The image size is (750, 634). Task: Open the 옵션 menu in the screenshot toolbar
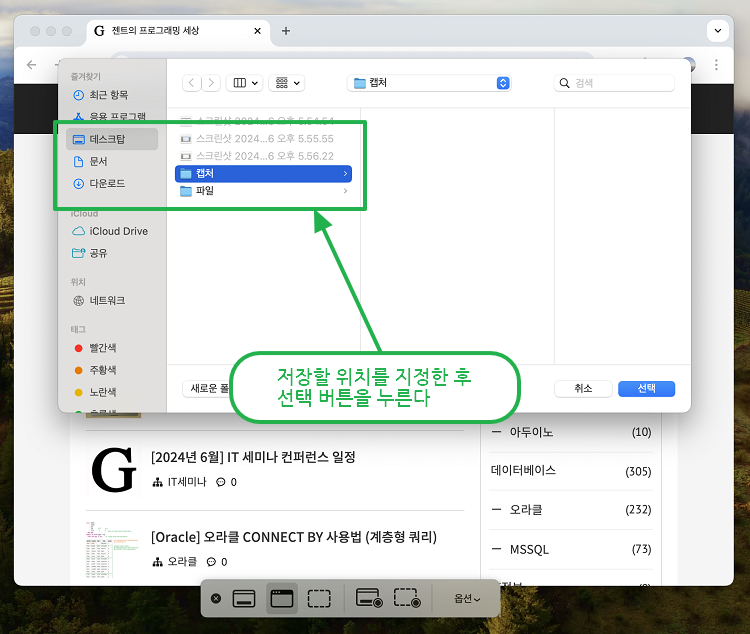click(467, 598)
